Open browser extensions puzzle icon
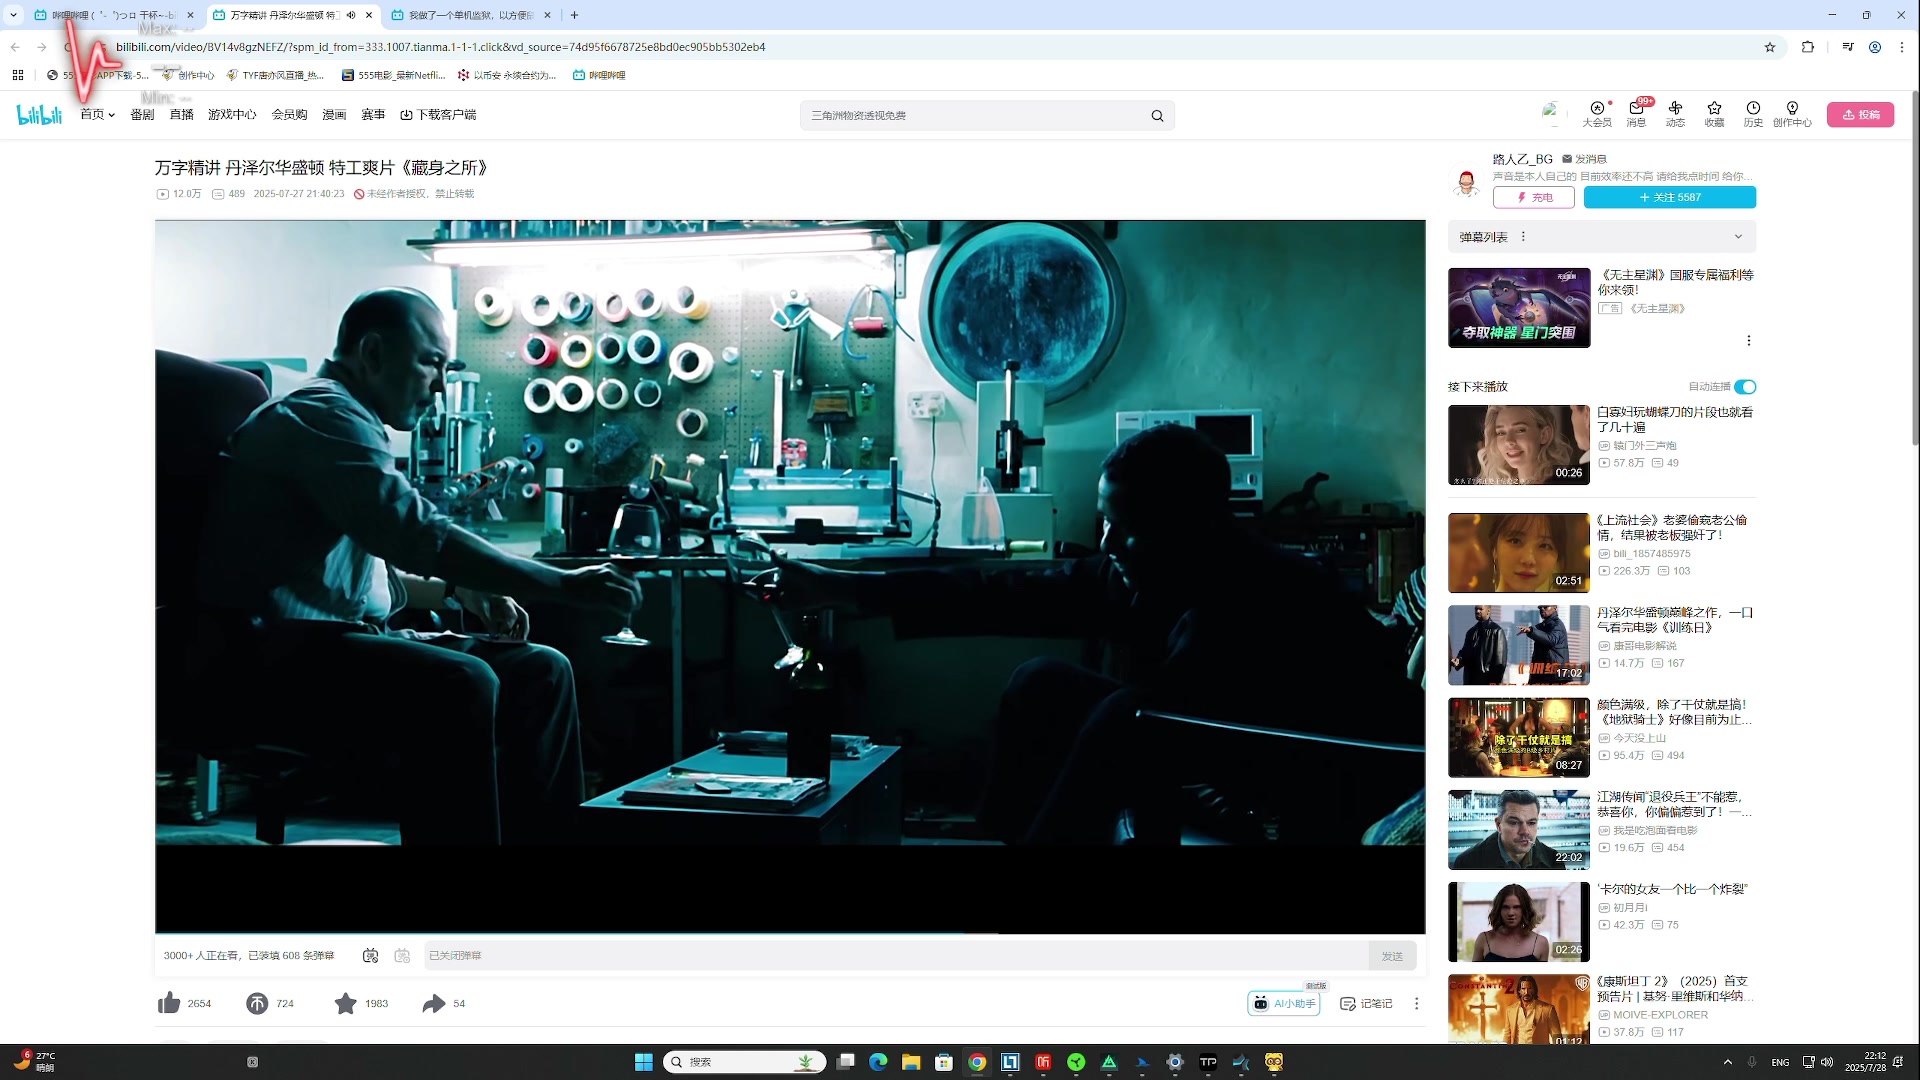 pyautogui.click(x=1808, y=47)
